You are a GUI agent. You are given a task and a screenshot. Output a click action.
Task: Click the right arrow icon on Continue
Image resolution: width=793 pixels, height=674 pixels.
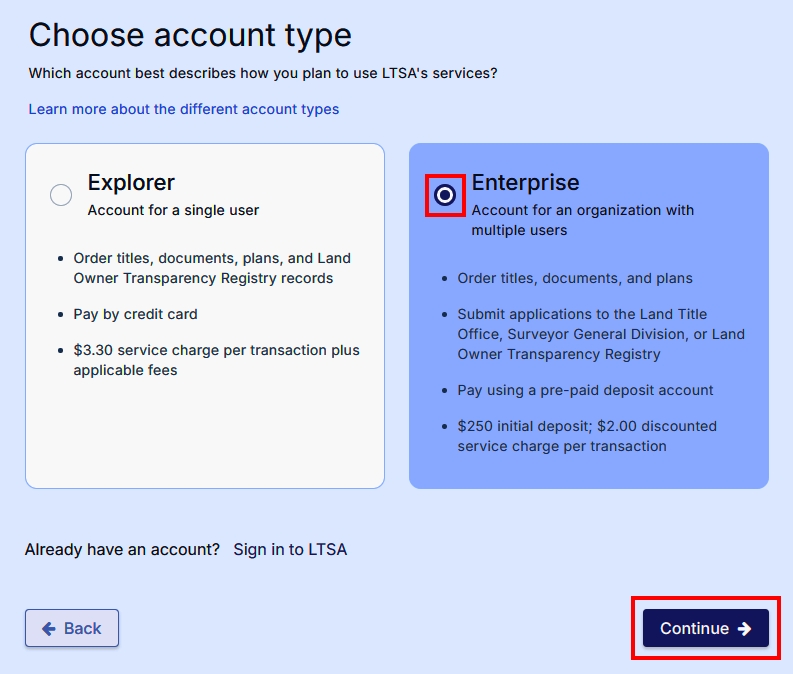click(744, 628)
